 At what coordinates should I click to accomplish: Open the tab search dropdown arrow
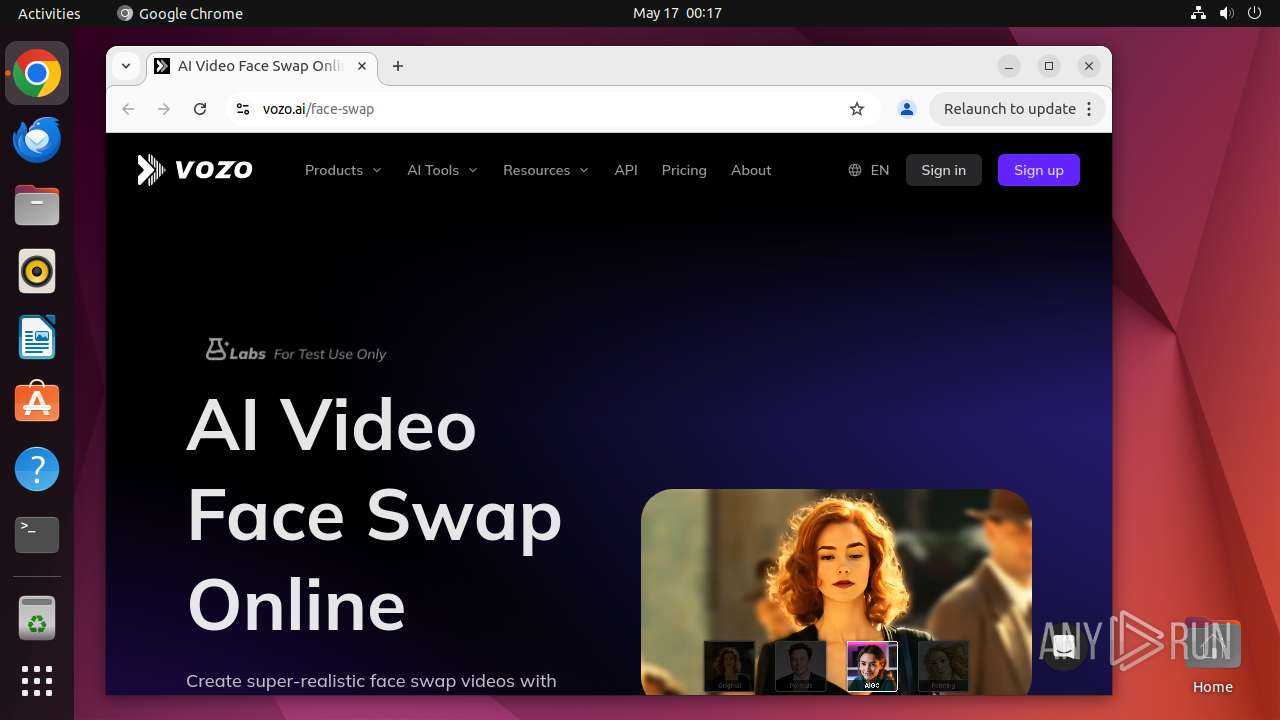point(126,66)
